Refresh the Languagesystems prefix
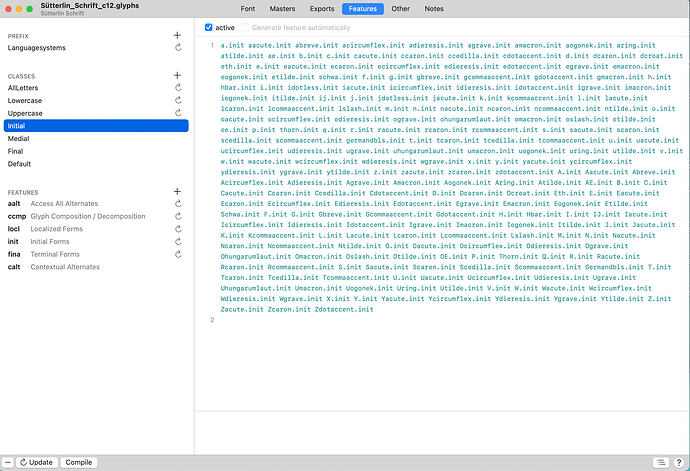This screenshot has height=471, width=690. [178, 48]
